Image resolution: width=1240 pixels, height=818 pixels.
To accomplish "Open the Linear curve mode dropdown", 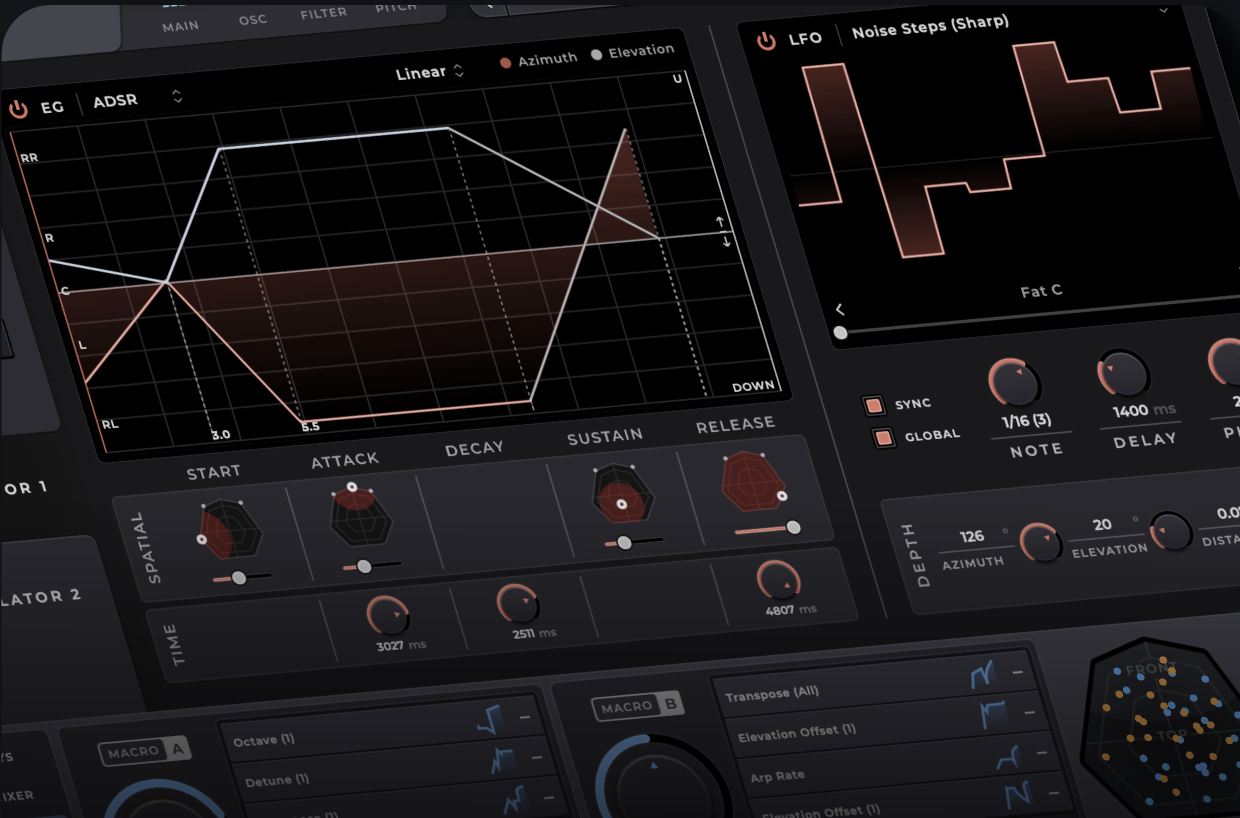I will 430,72.
